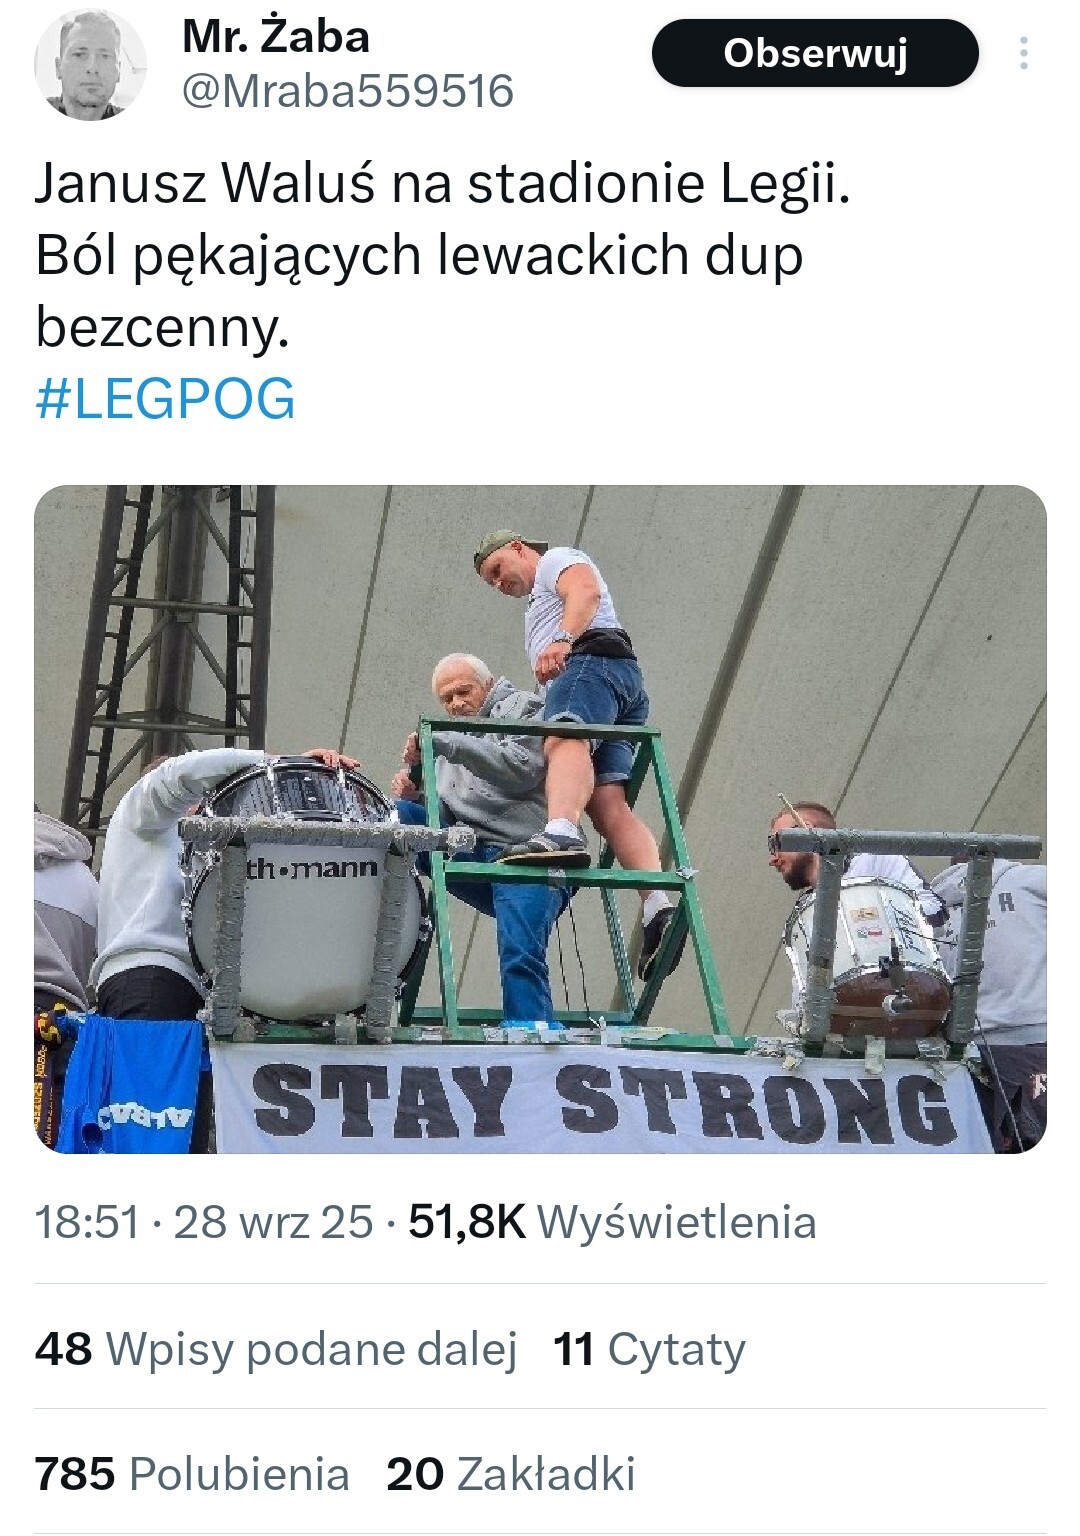Viewport: 1080px width, 1536px height.
Task: Open the @Mraba559516 handle
Action: coord(347,92)
